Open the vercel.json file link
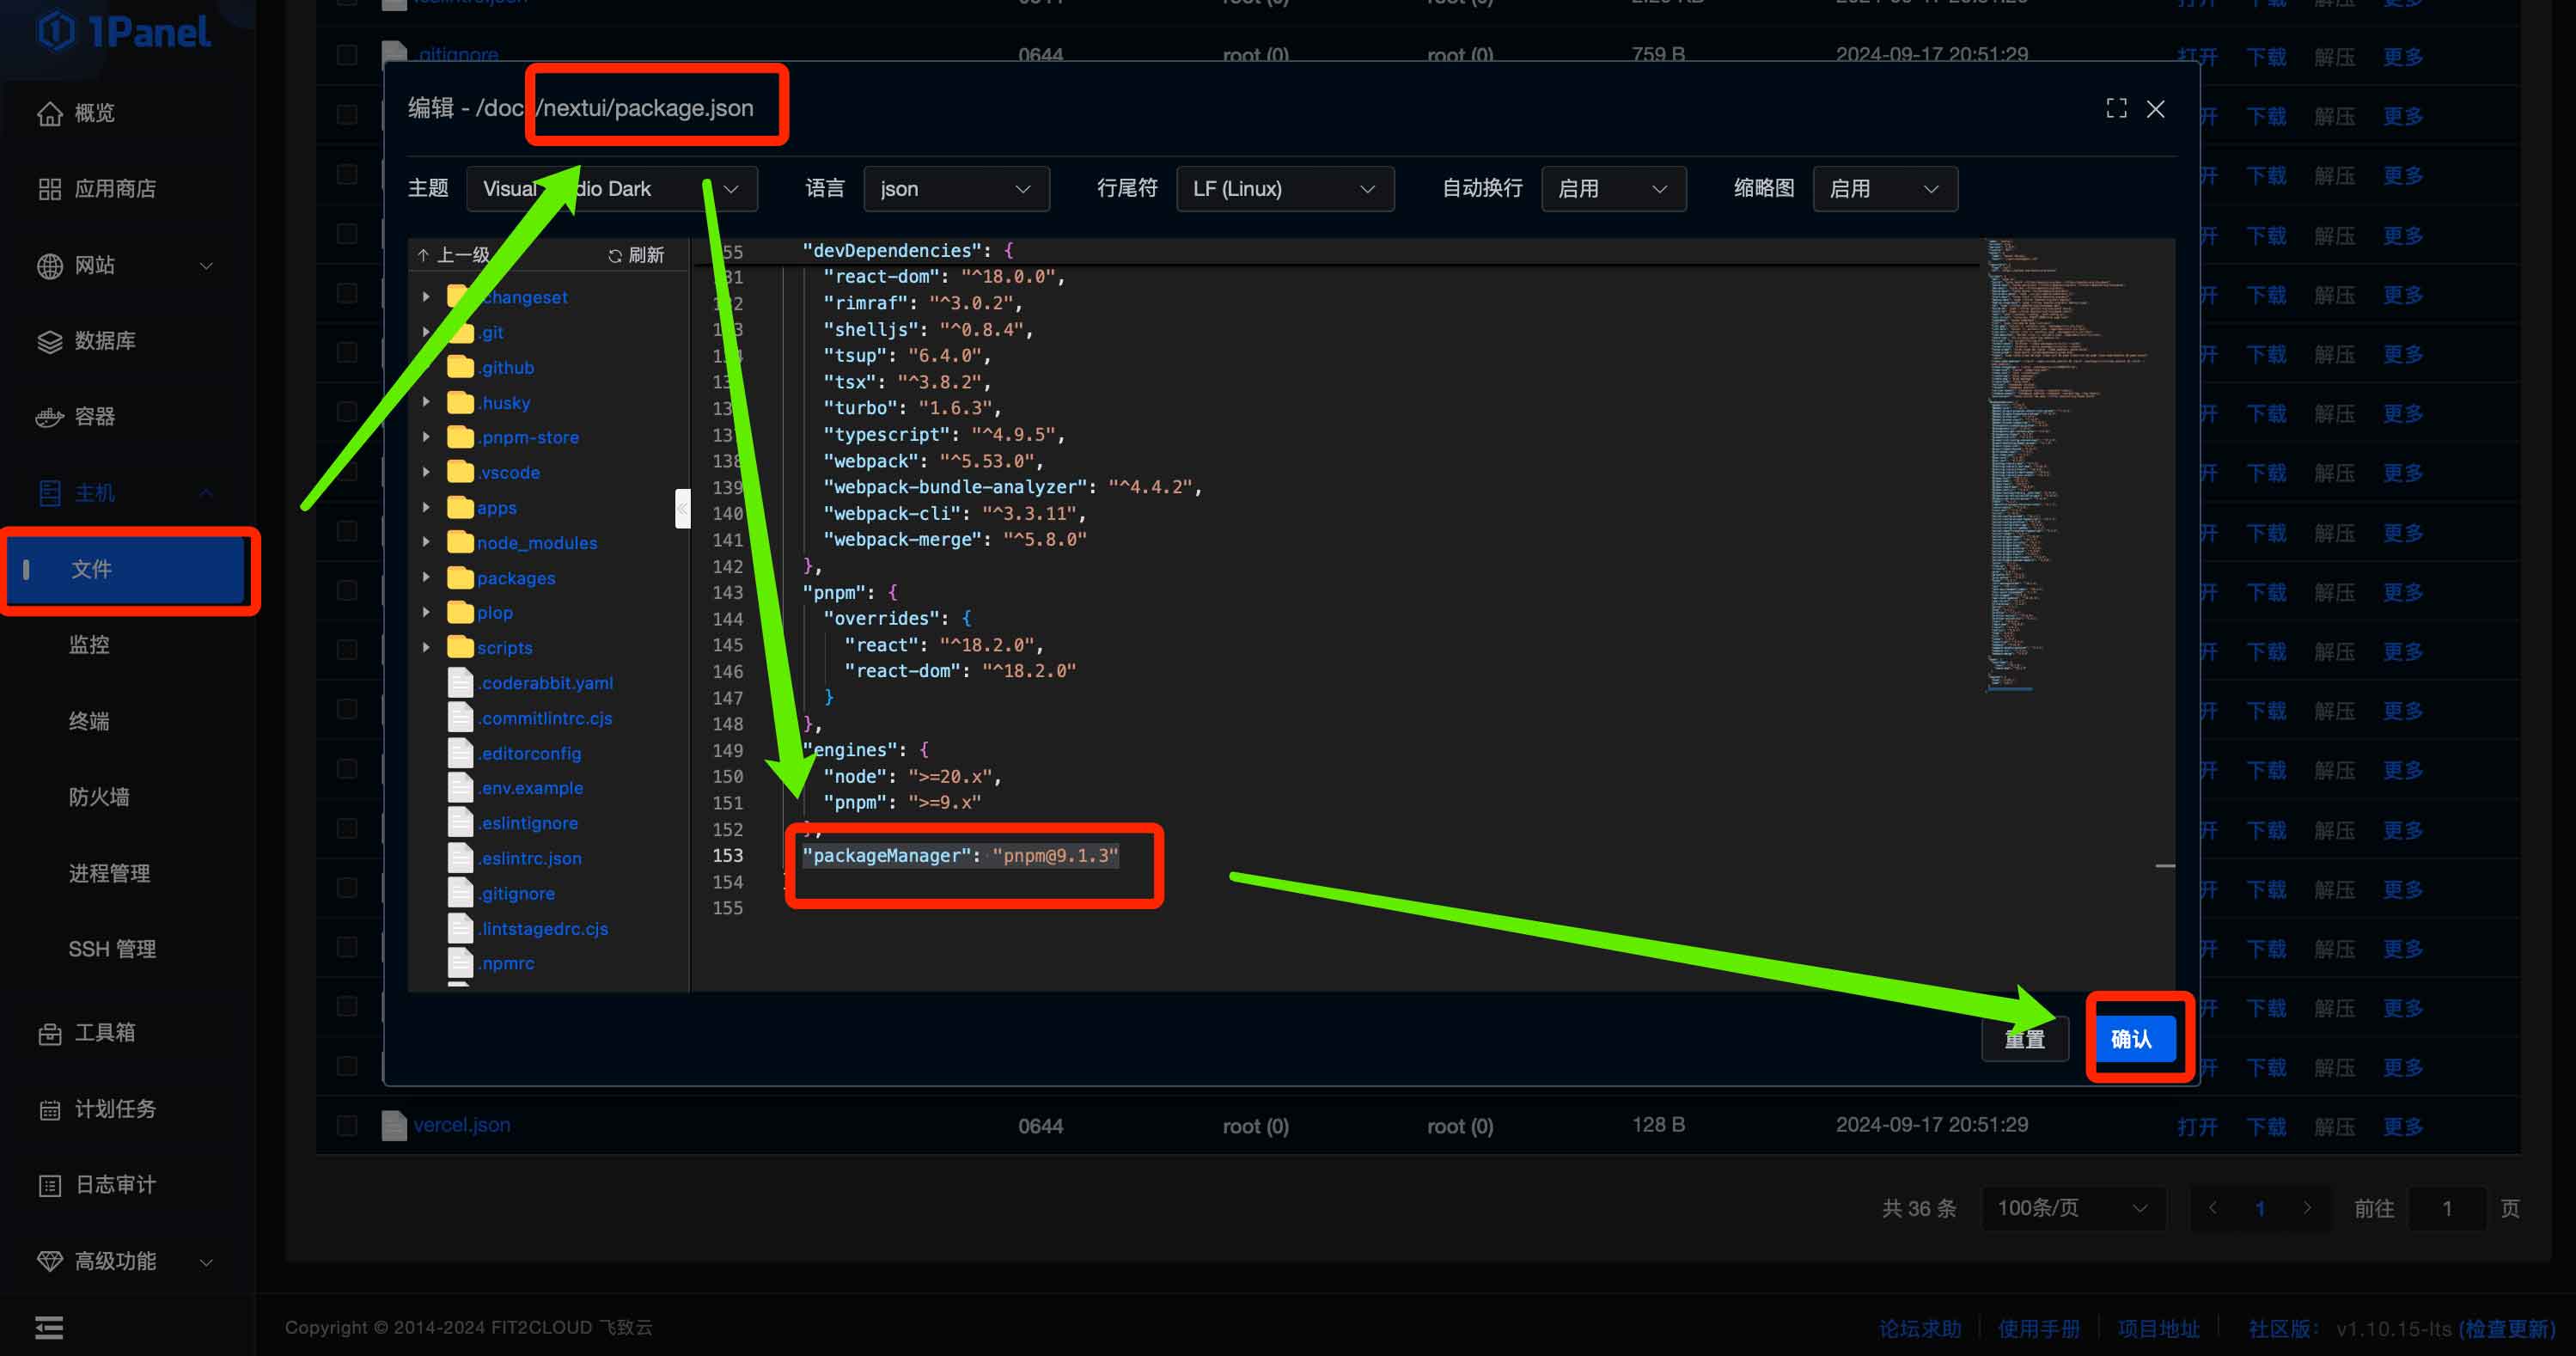Screen dimensions: 2576x1356 pos(461,1126)
